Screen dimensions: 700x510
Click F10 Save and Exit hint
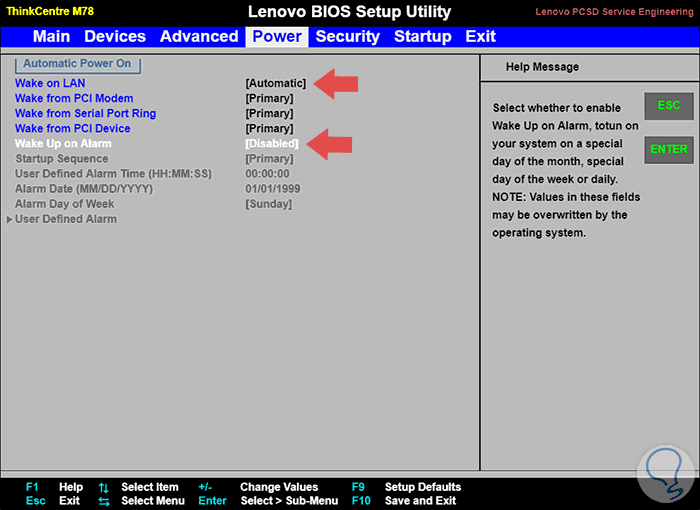point(404,501)
